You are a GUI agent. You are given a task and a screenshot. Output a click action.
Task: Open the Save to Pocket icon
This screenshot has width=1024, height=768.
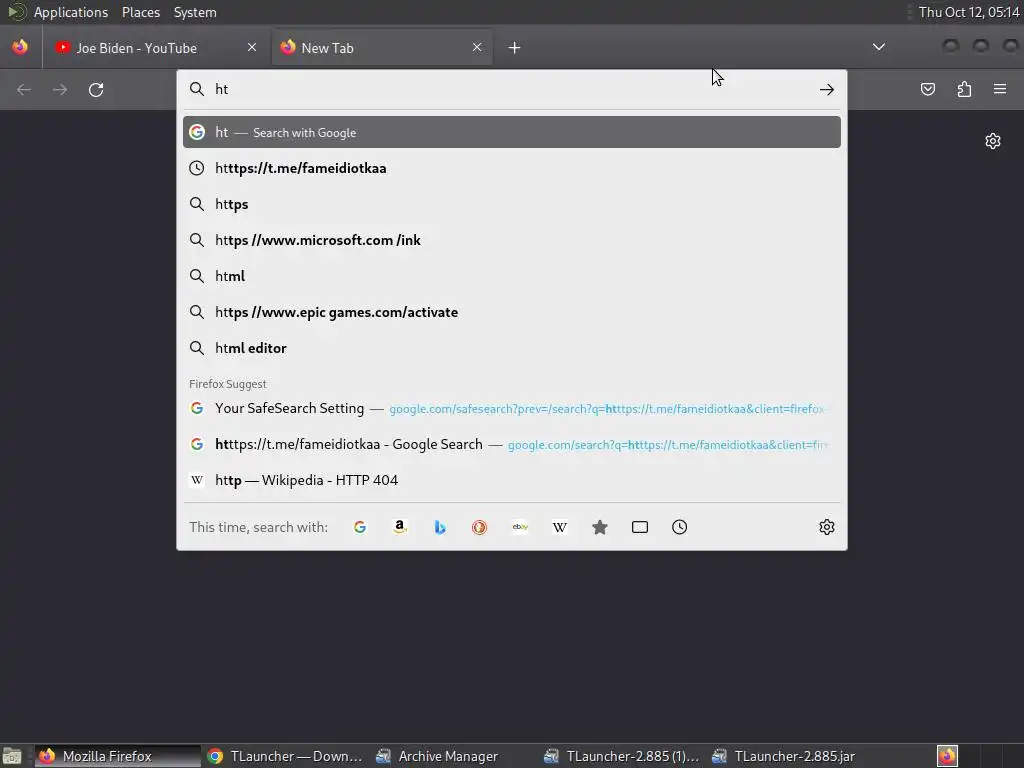pyautogui.click(x=927, y=89)
